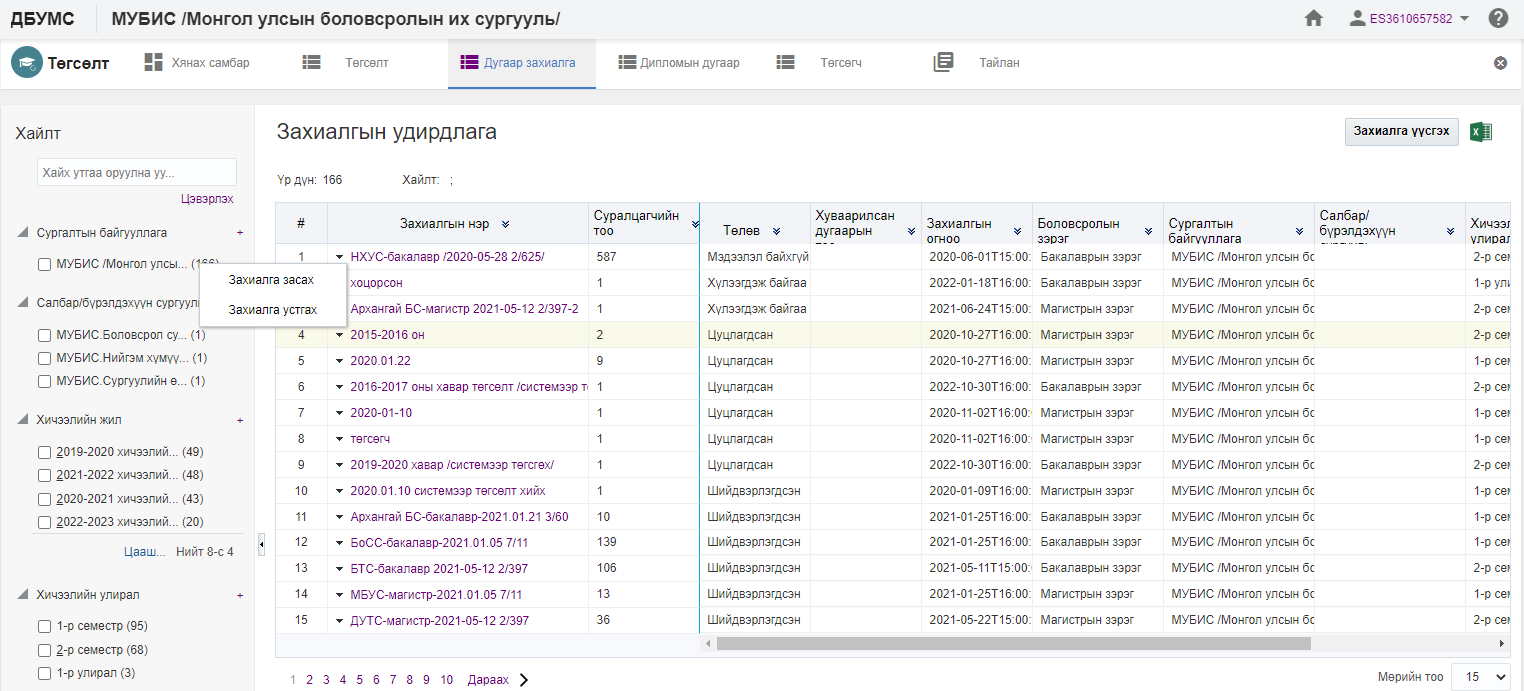Go to the home page icon
Viewport: 1524px width, 691px height.
1314,18
